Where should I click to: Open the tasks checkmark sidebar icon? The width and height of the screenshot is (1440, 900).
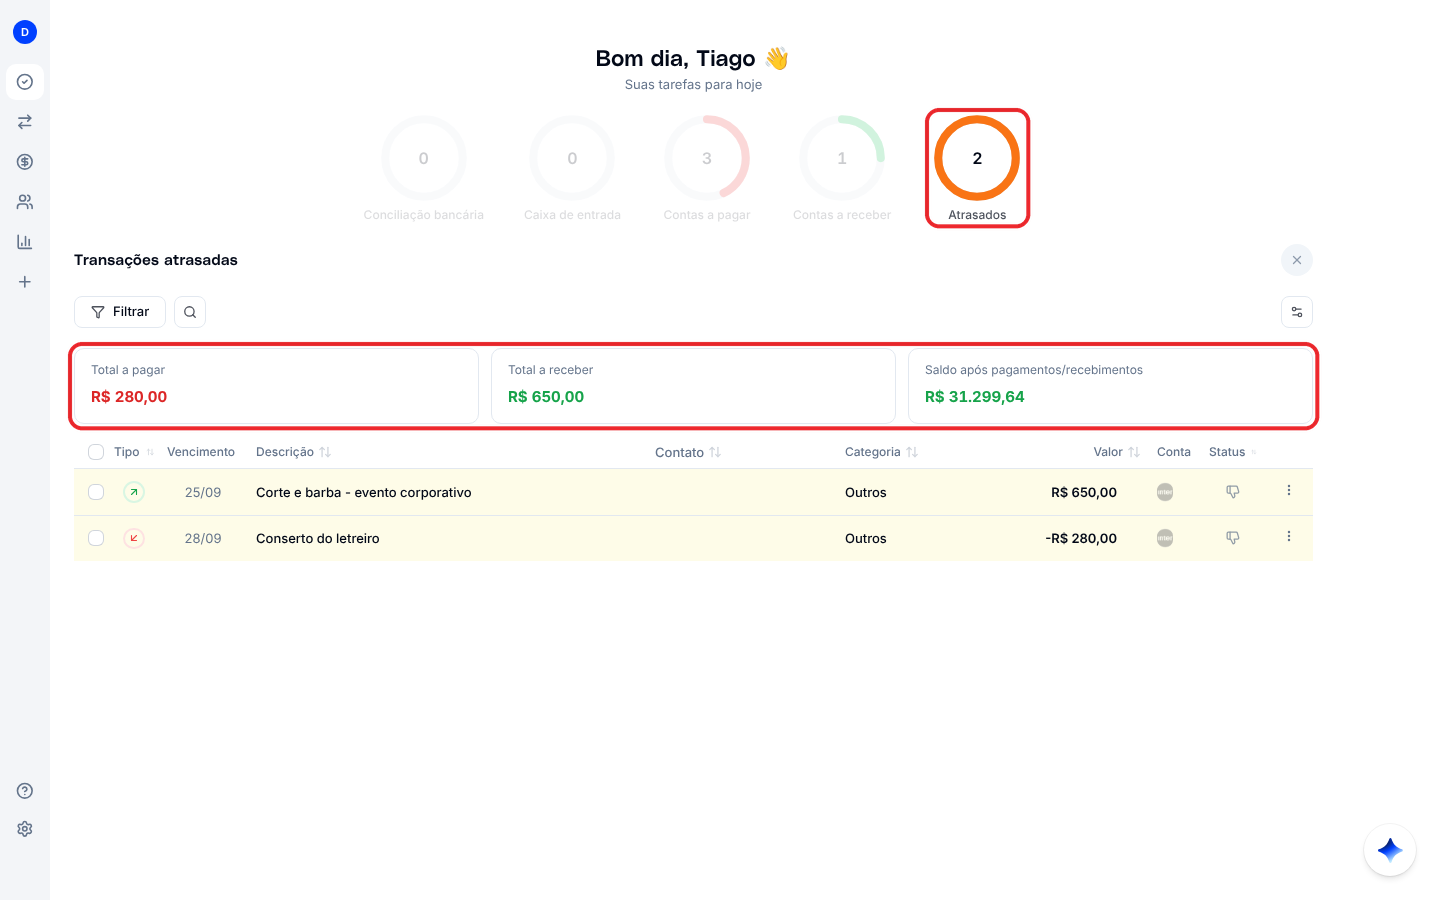[25, 82]
